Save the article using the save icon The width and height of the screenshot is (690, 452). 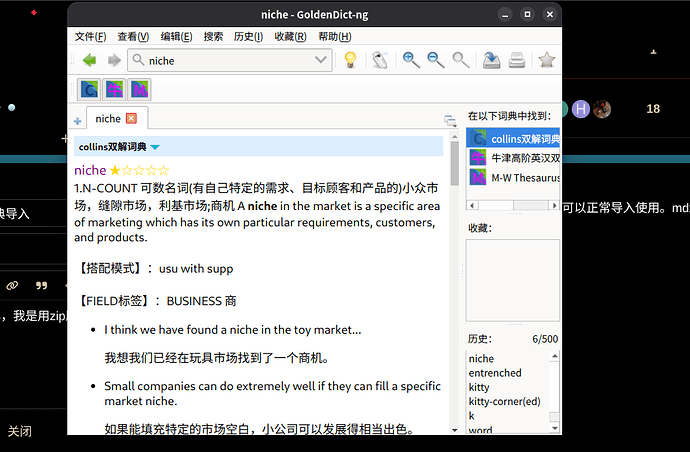(x=492, y=60)
